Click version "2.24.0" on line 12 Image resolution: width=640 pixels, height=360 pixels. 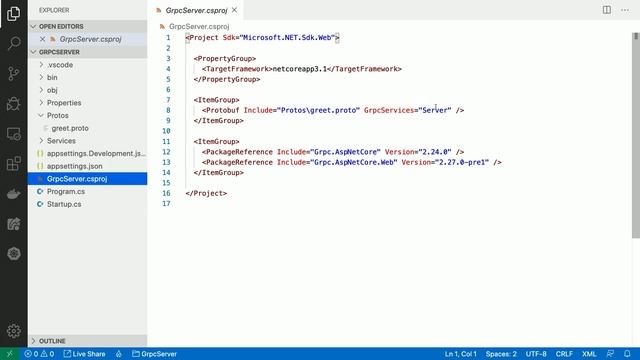[435, 152]
